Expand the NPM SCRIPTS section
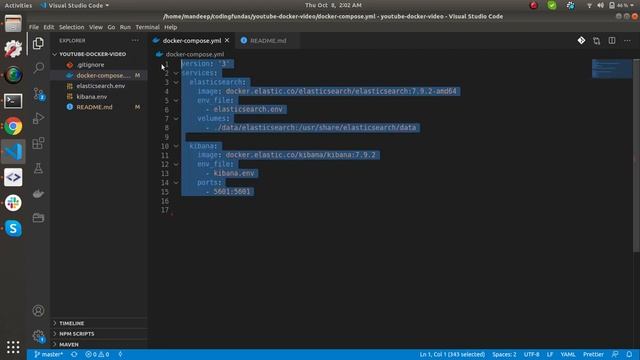Image resolution: width=640 pixels, height=360 pixels. point(77,334)
